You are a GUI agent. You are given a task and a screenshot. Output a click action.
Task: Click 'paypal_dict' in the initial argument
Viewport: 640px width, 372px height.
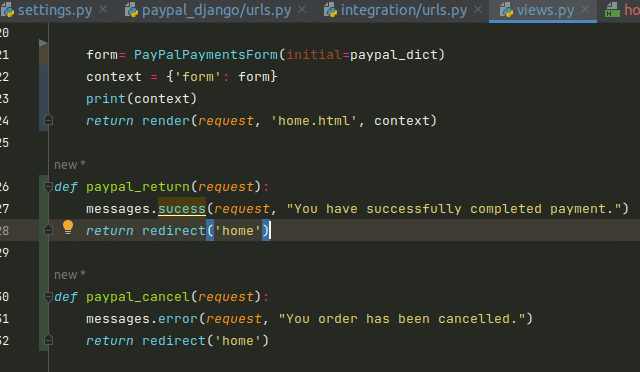394,55
